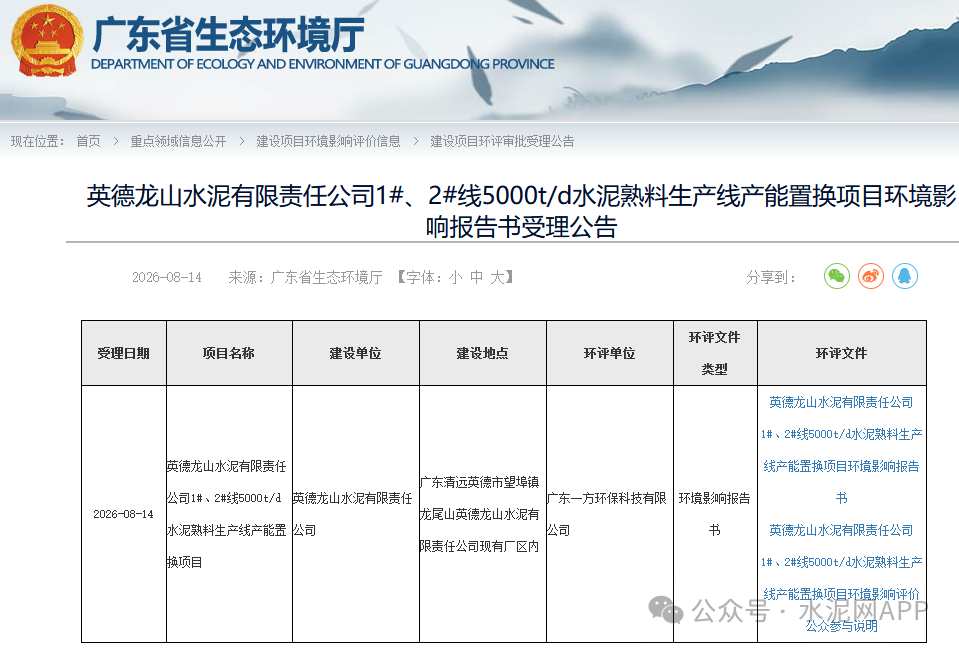
Task: Share the page to WeChat
Action: click(x=837, y=276)
